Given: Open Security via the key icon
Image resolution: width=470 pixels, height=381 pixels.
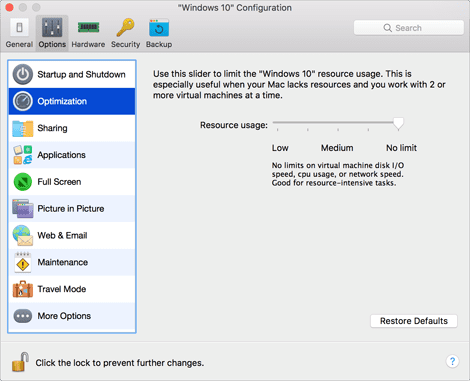Looking at the screenshot, I should coord(125,27).
